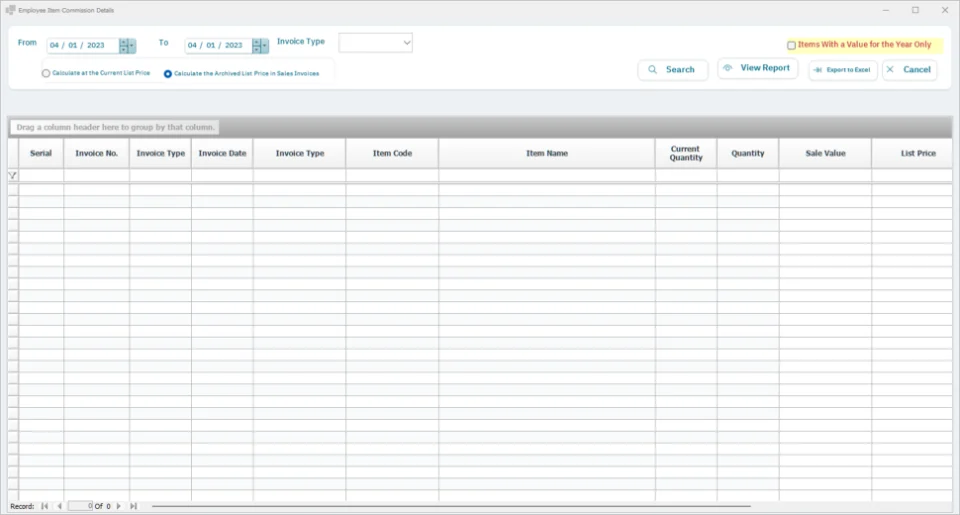Click the group-by panel drag area text
Screen dimensions: 960x515
tap(115, 127)
